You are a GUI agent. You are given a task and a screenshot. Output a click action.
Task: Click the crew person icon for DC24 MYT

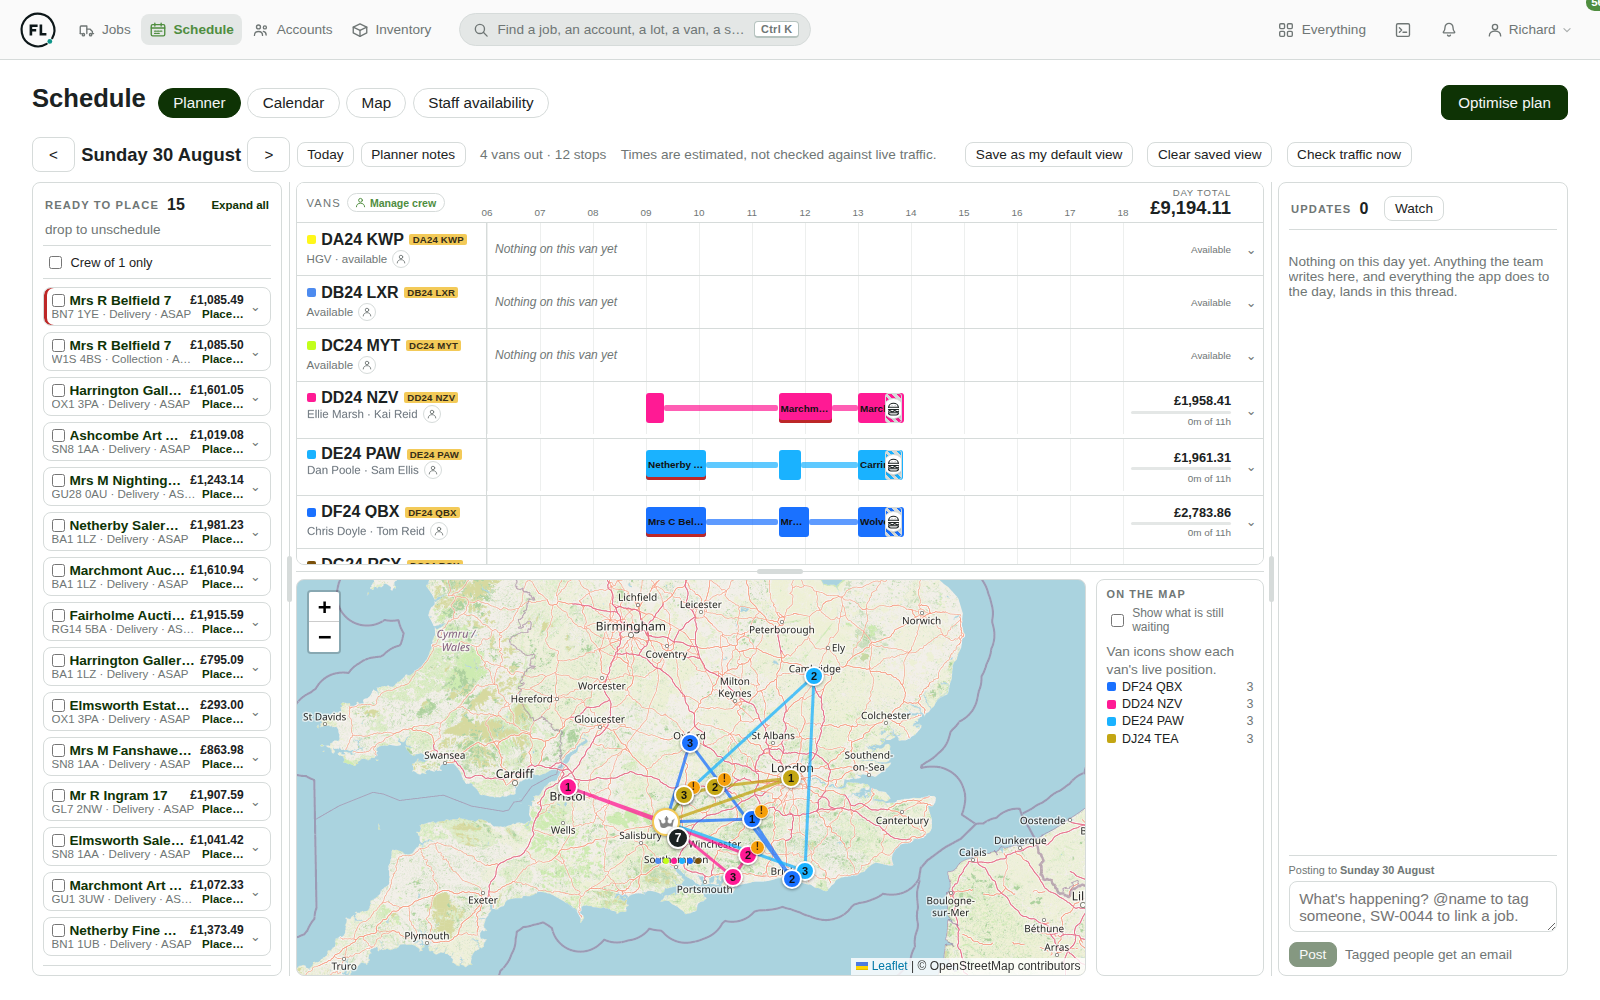pos(367,365)
